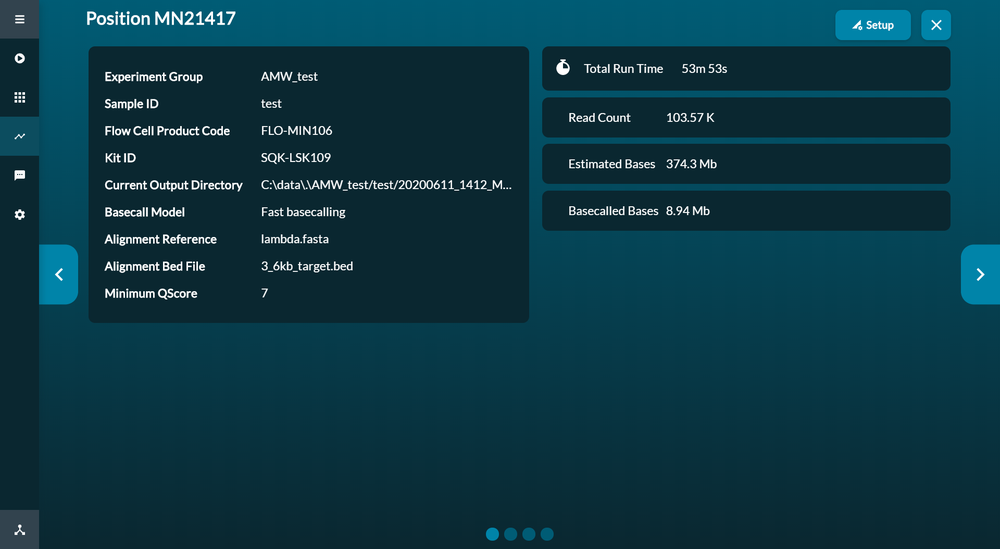Select the third pagination dot

coord(529,534)
